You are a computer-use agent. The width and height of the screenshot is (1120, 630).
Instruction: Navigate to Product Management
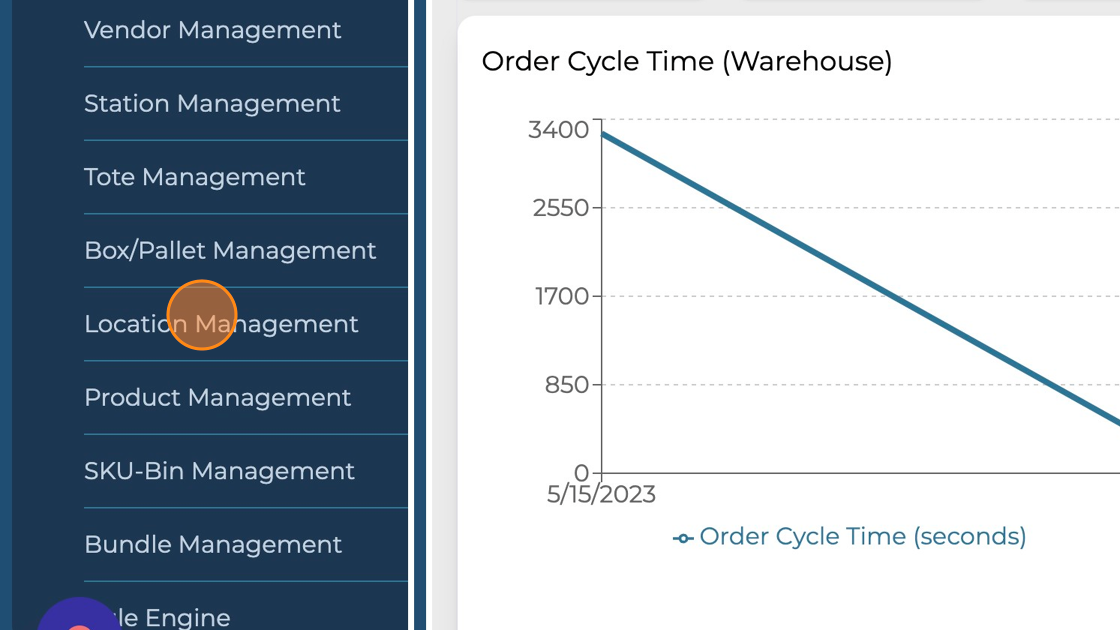217,398
